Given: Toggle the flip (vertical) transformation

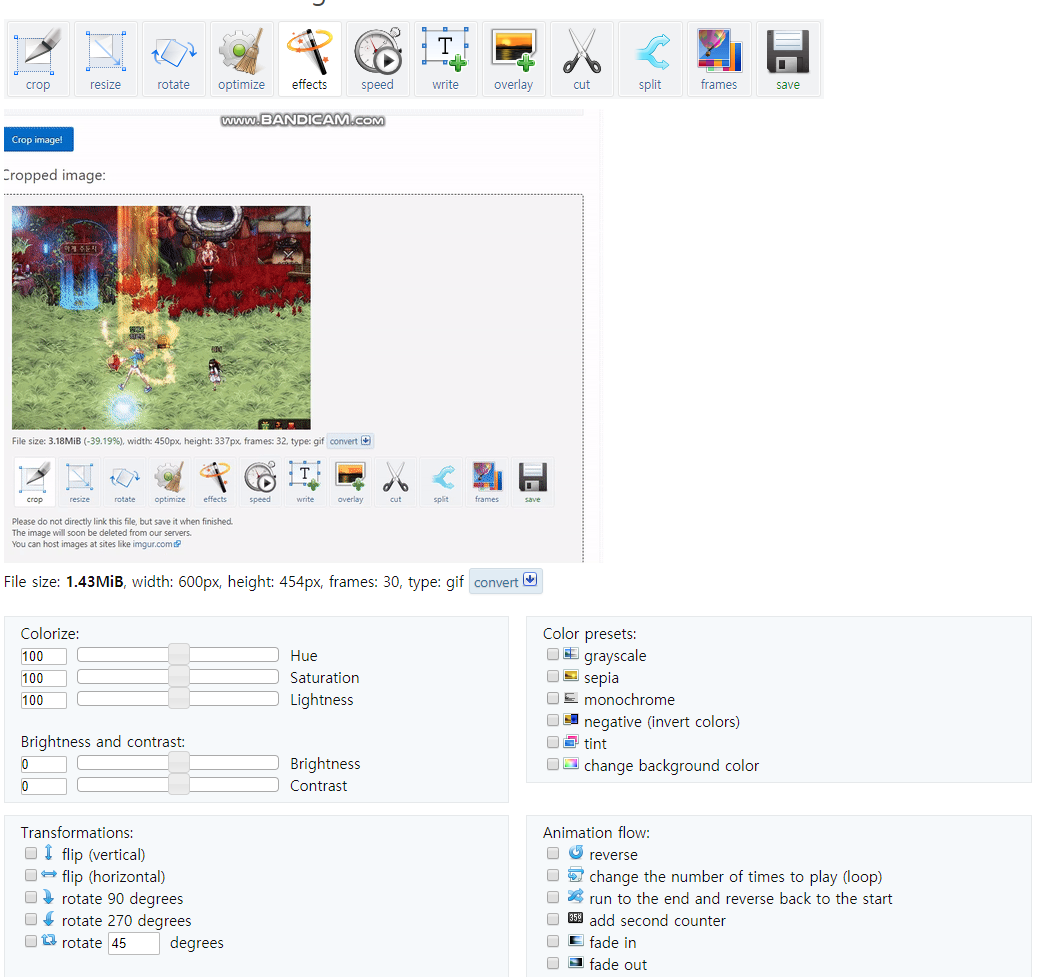Looking at the screenshot, I should pos(31,854).
